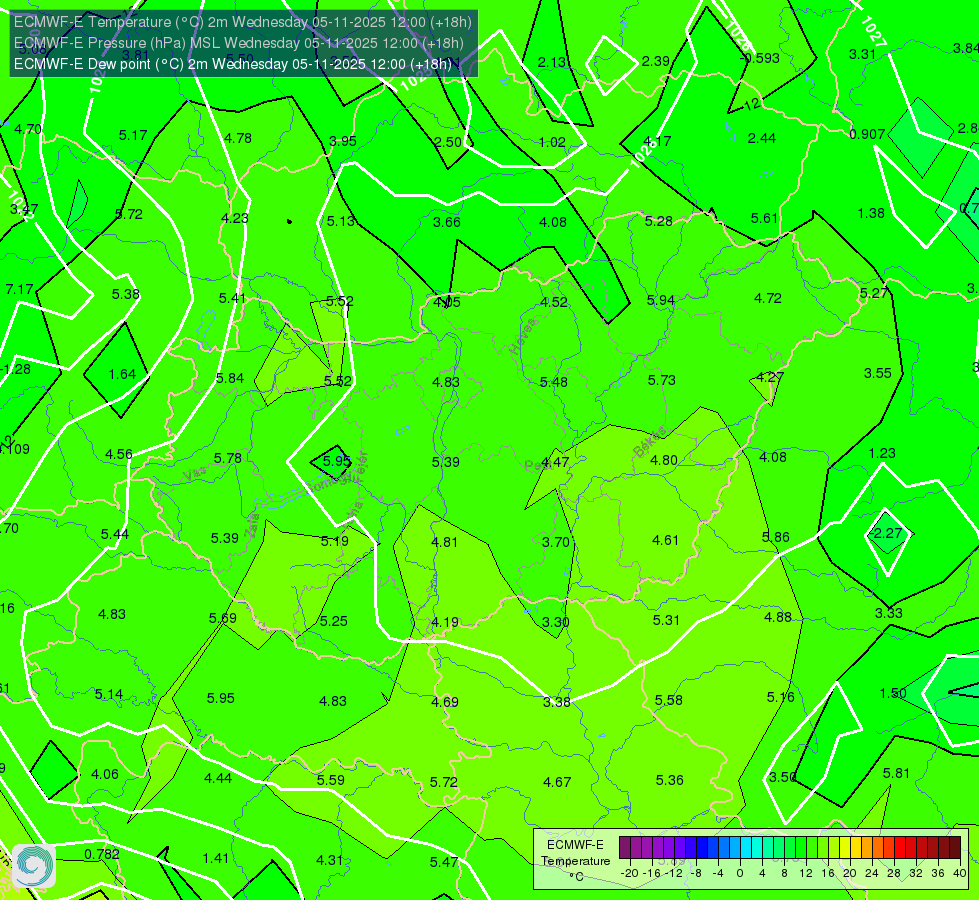The image size is (979, 900).
Task: Click the 3.38 grid value
Action: [556, 702]
